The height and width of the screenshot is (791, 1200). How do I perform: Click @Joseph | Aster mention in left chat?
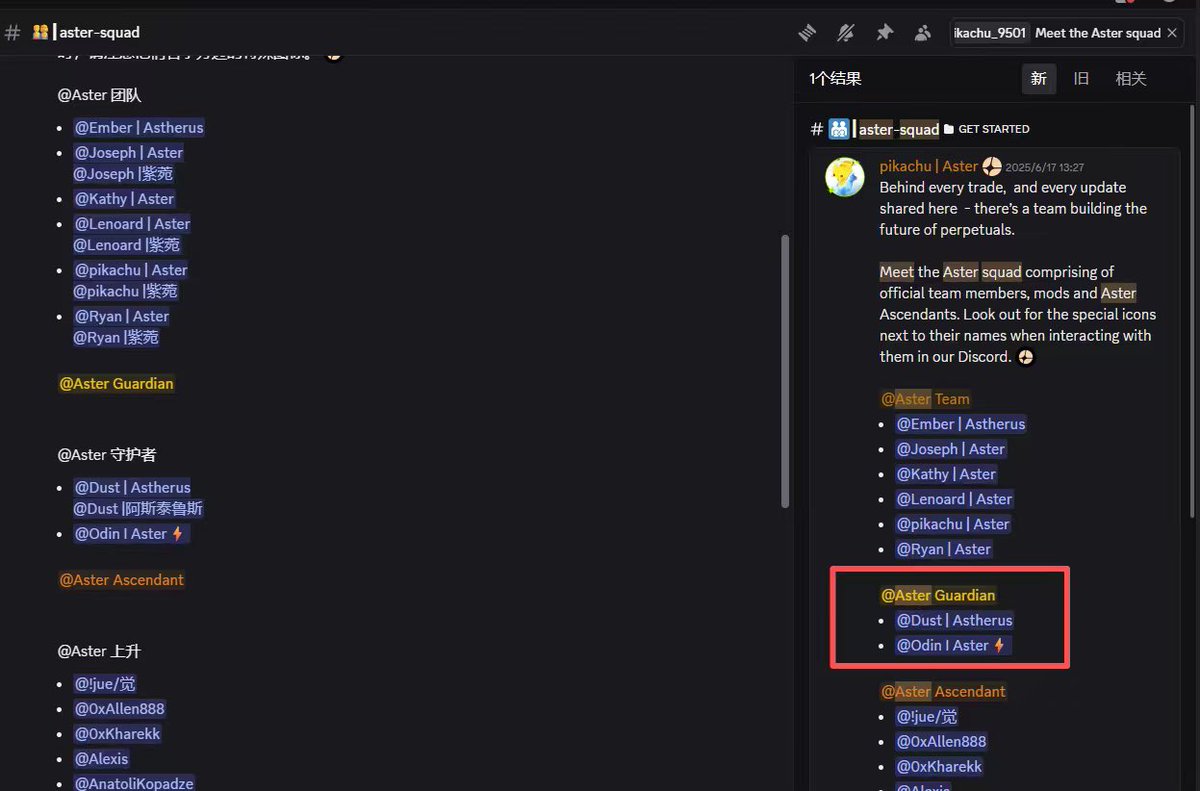tap(129, 152)
